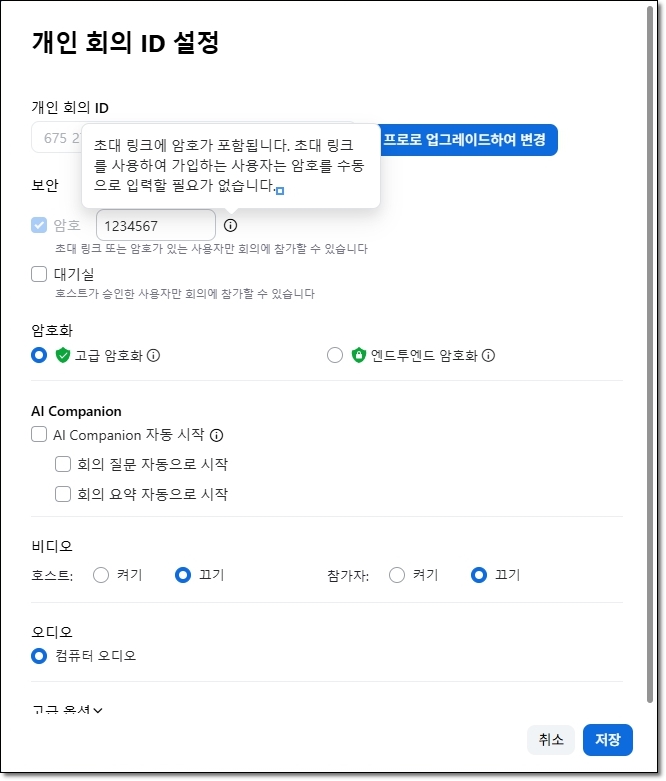Screen dimensions: 666x781
Task: Click the 저장 save button
Action: click(x=608, y=740)
